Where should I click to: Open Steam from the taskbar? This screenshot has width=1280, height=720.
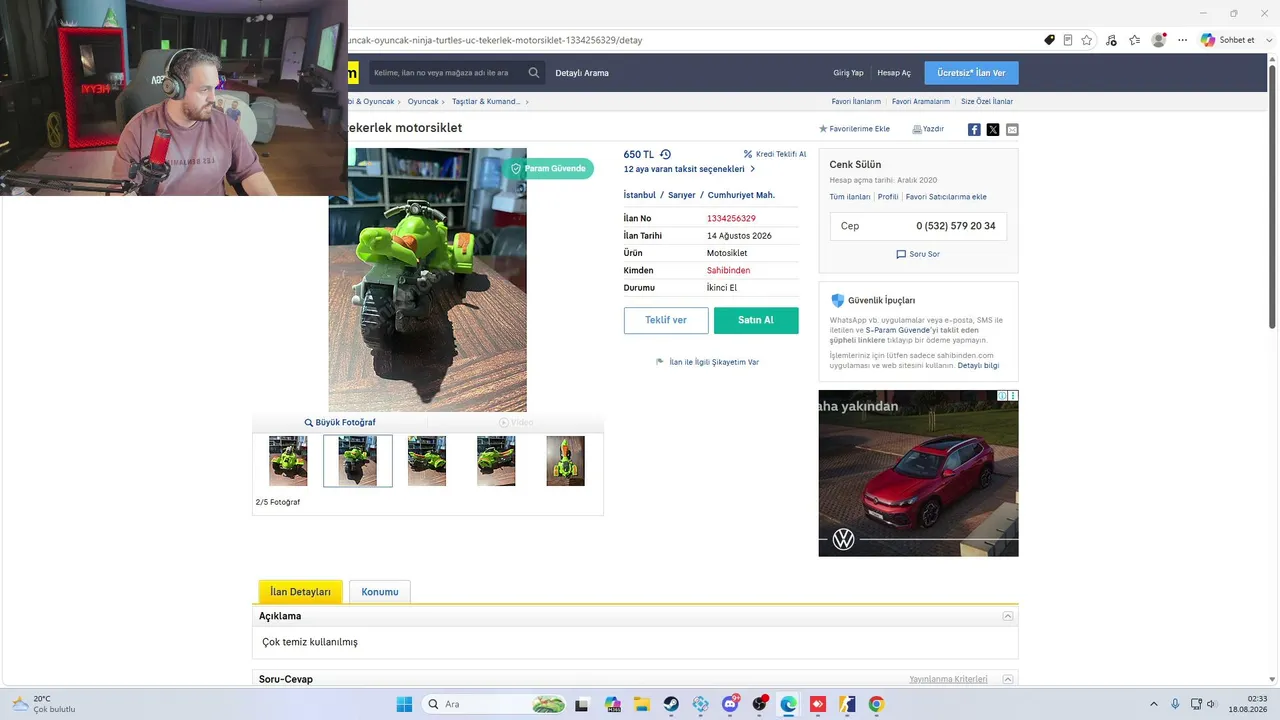click(x=671, y=704)
